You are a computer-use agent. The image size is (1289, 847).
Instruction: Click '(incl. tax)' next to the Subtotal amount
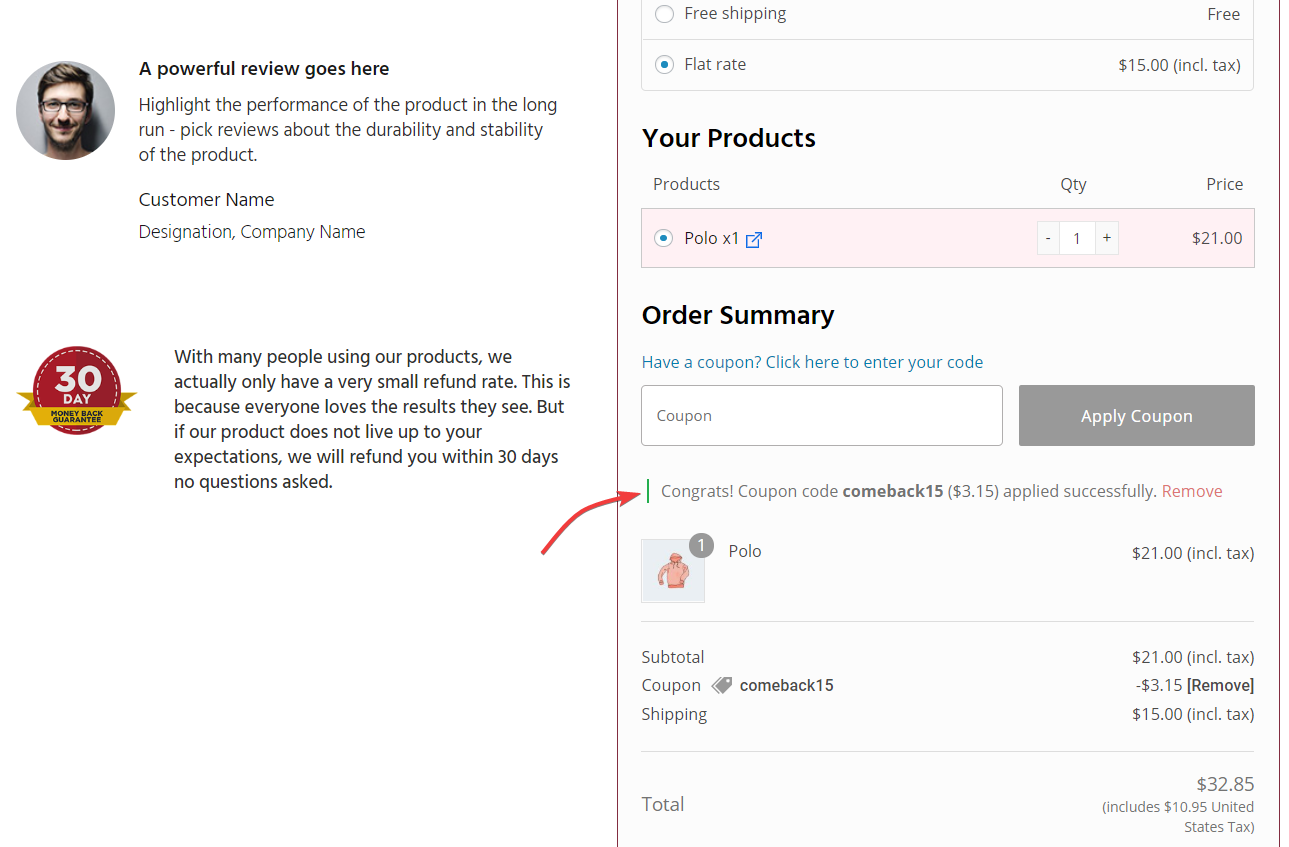click(1220, 657)
